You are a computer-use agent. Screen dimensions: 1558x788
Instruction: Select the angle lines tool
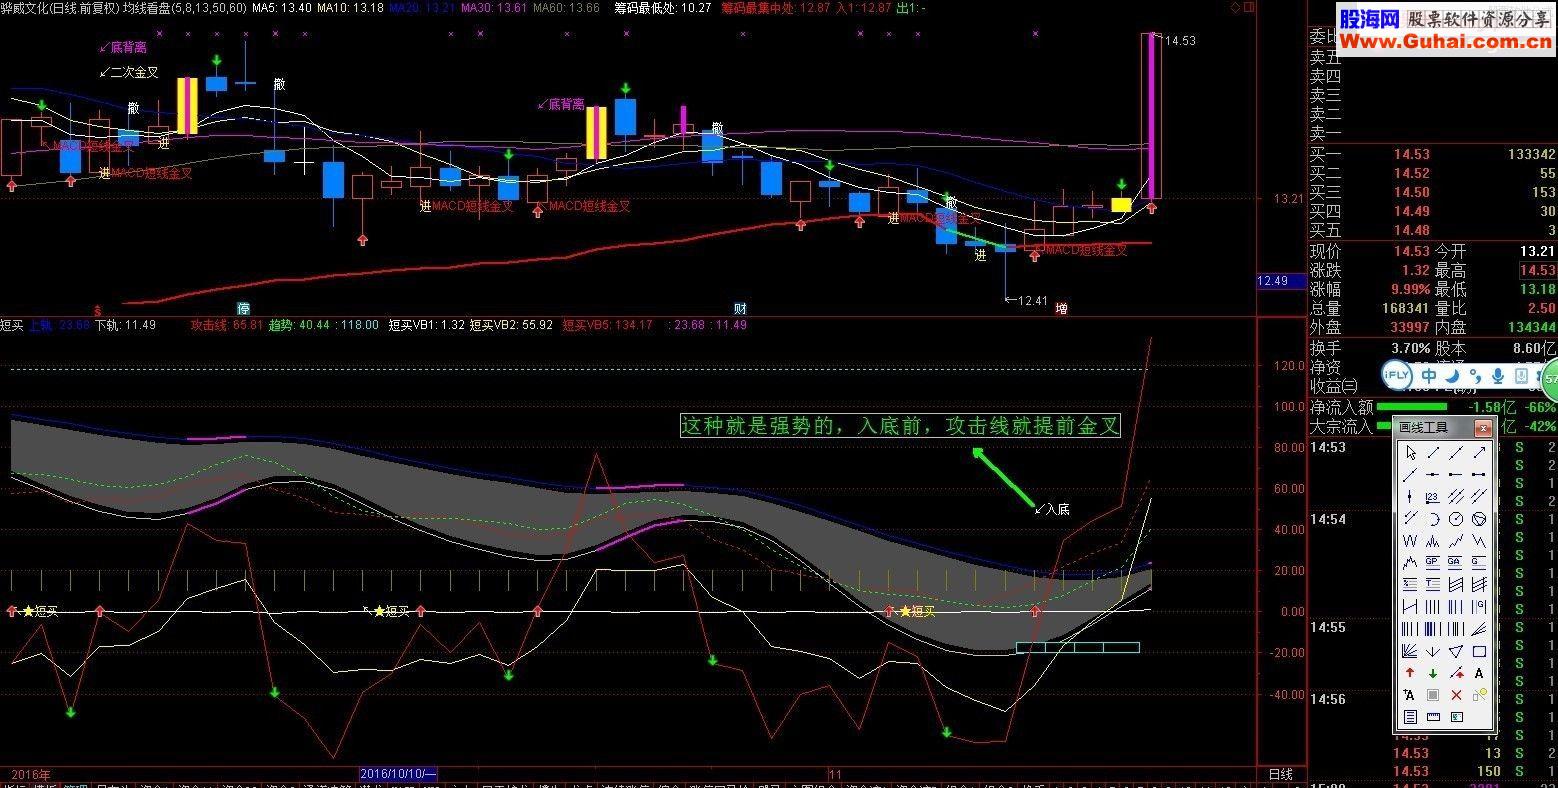(x=1478, y=627)
